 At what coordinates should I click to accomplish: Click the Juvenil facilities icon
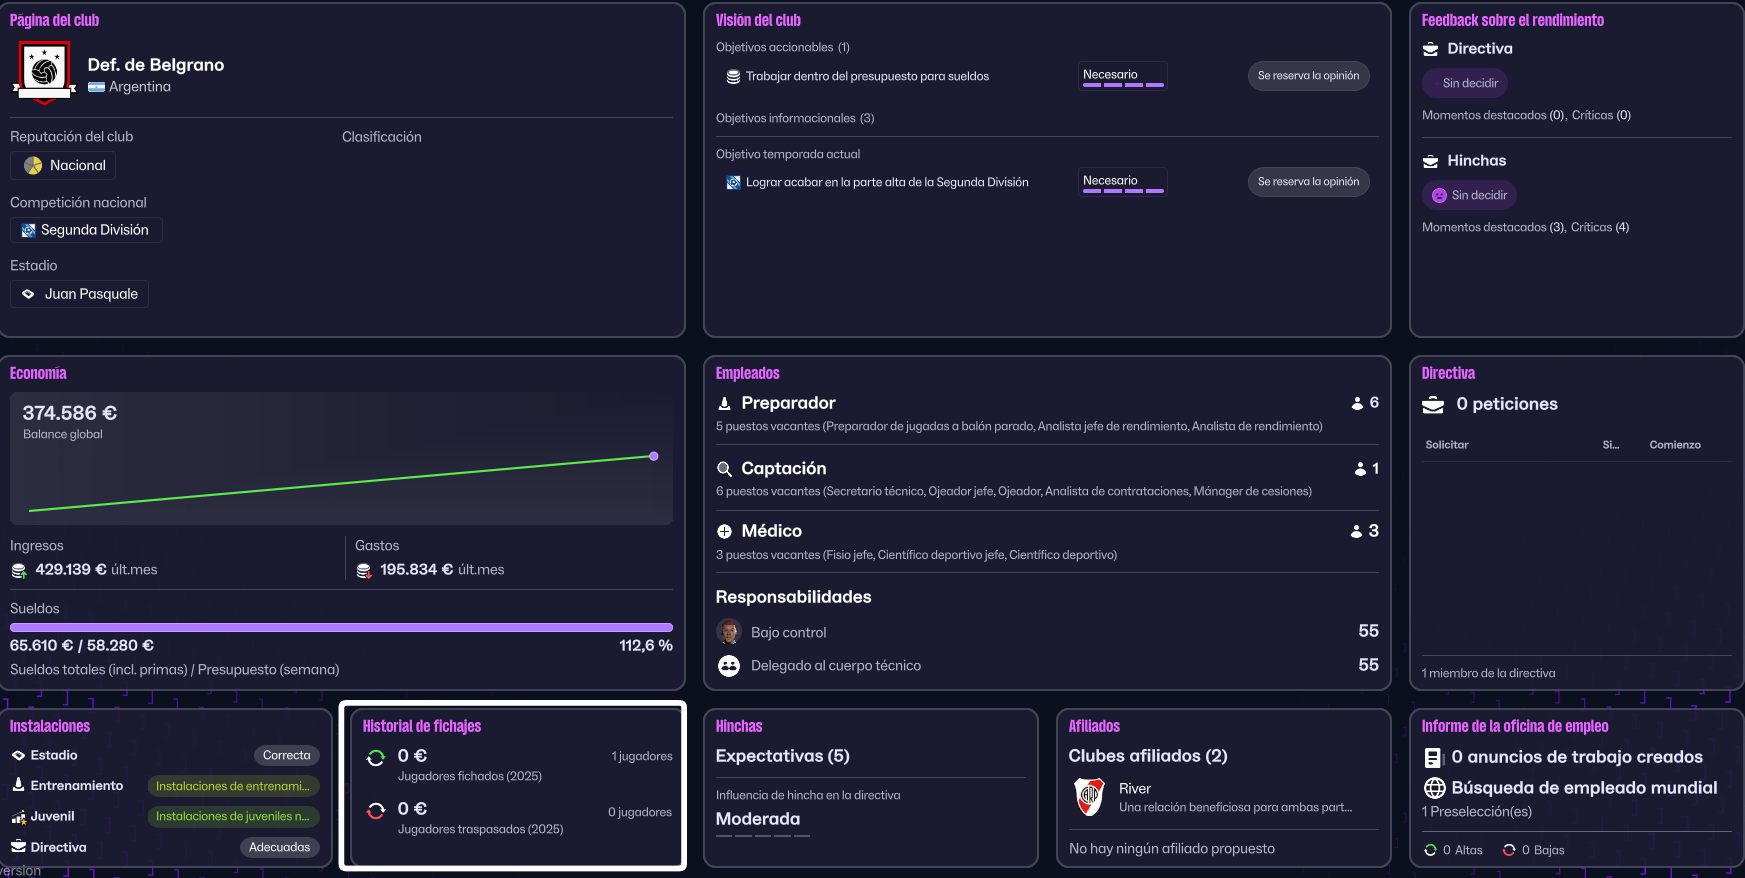click(x=18, y=817)
